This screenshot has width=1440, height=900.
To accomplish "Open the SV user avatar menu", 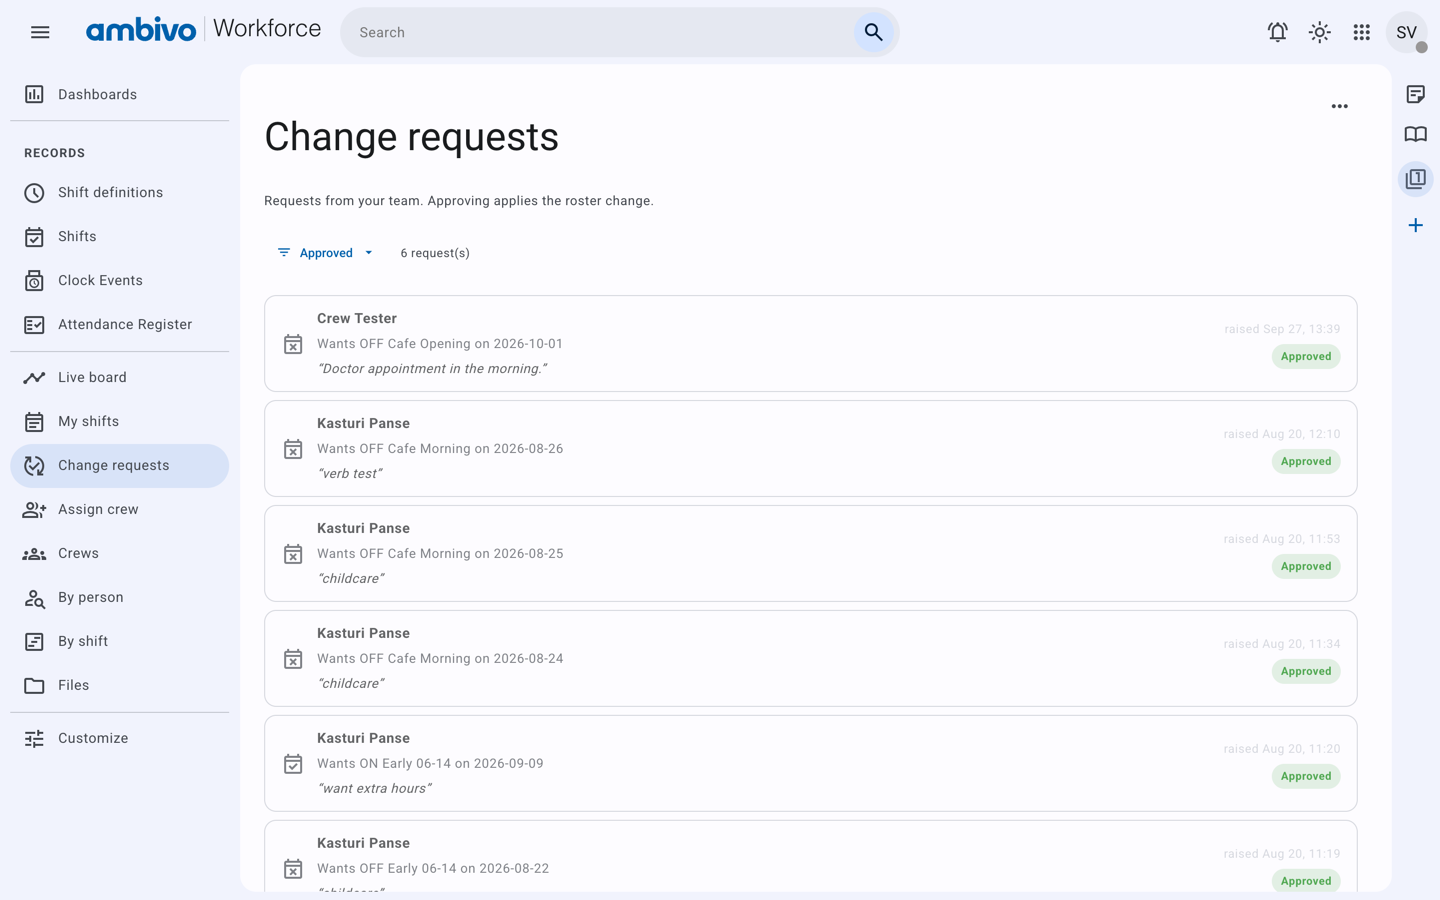I will pos(1406,32).
